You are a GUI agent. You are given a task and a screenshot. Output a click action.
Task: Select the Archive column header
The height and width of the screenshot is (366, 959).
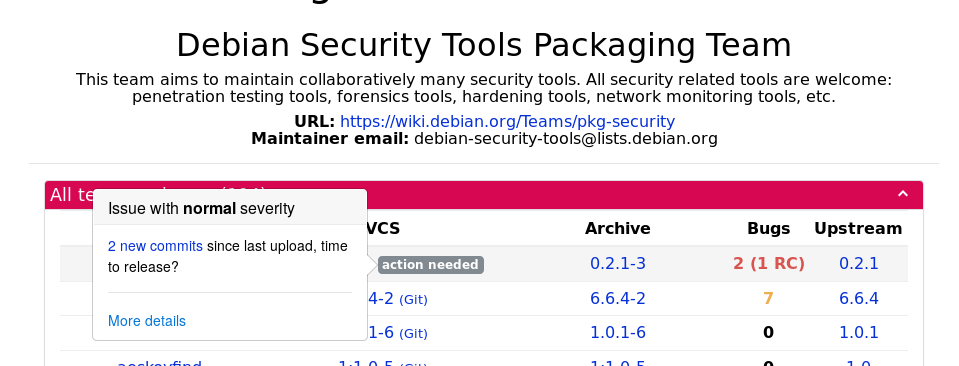point(618,229)
